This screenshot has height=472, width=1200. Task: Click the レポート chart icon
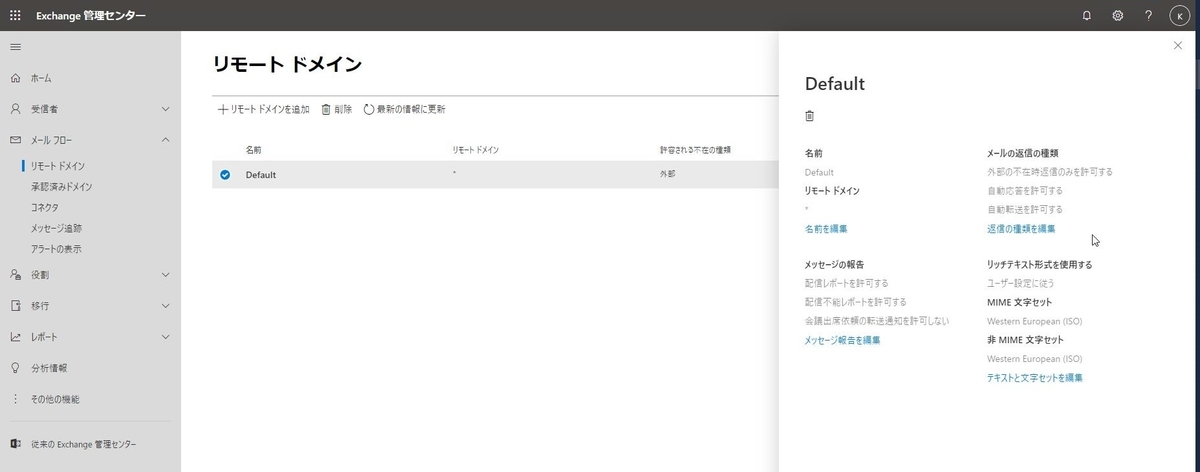[15, 337]
